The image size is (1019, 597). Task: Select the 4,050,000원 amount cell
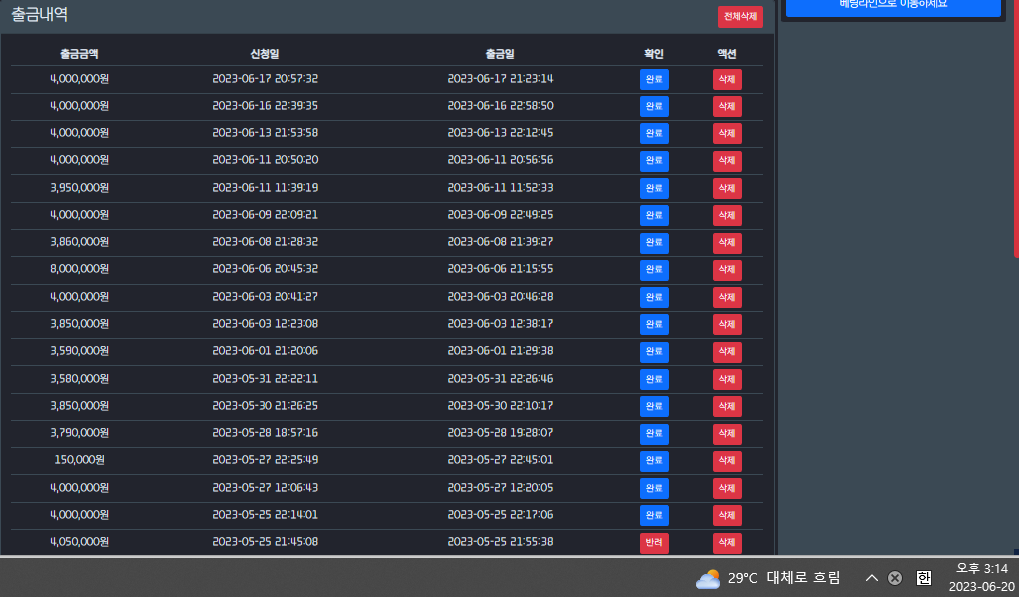tap(79, 542)
